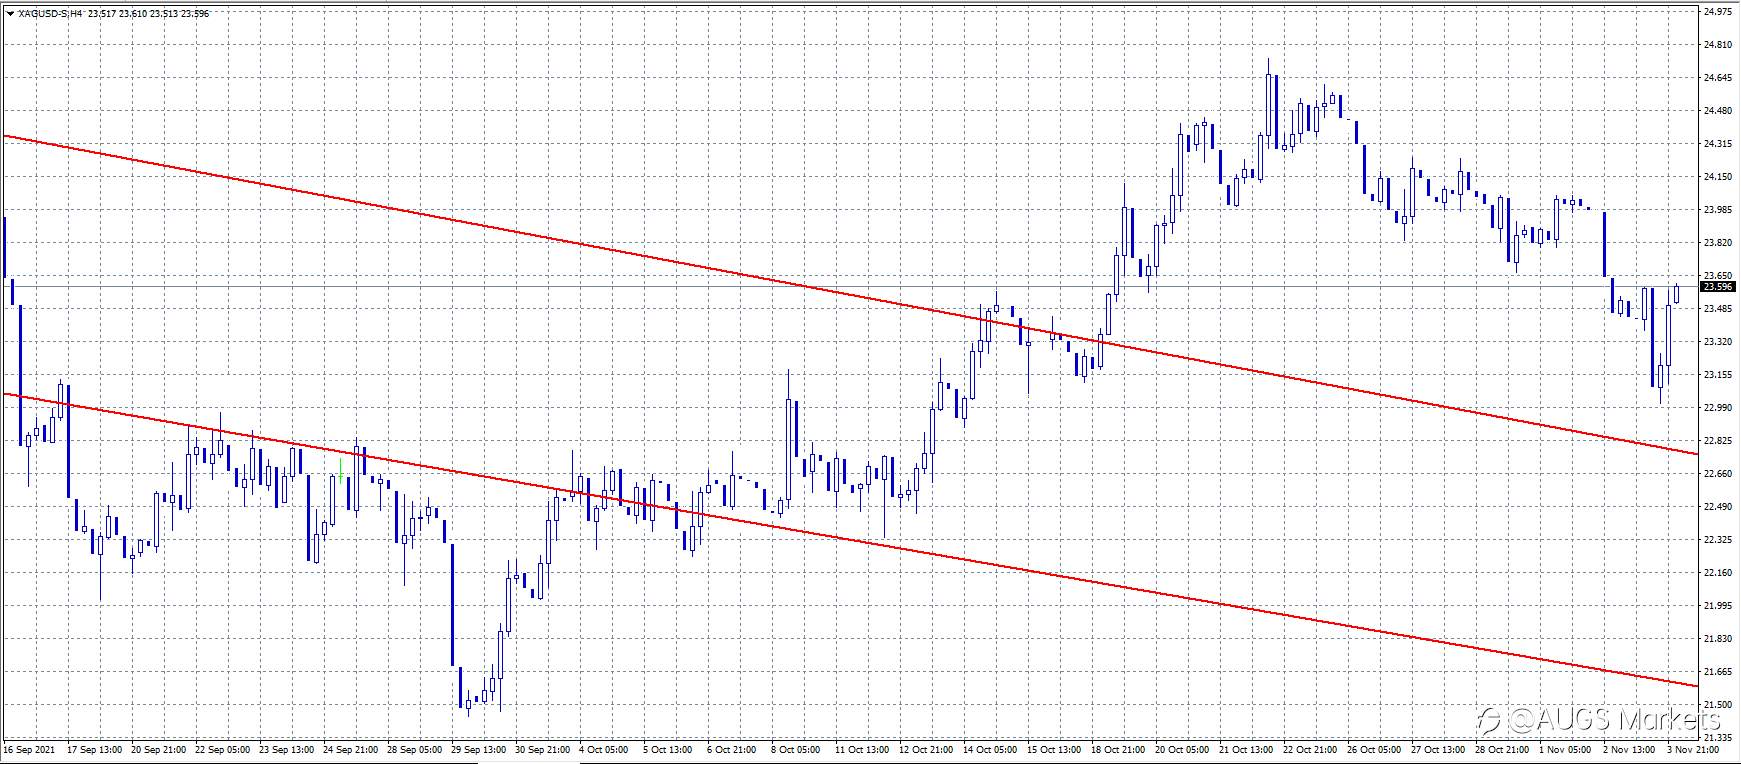Click the 23.820 price scale label
1741x764 pixels.
[1717, 243]
